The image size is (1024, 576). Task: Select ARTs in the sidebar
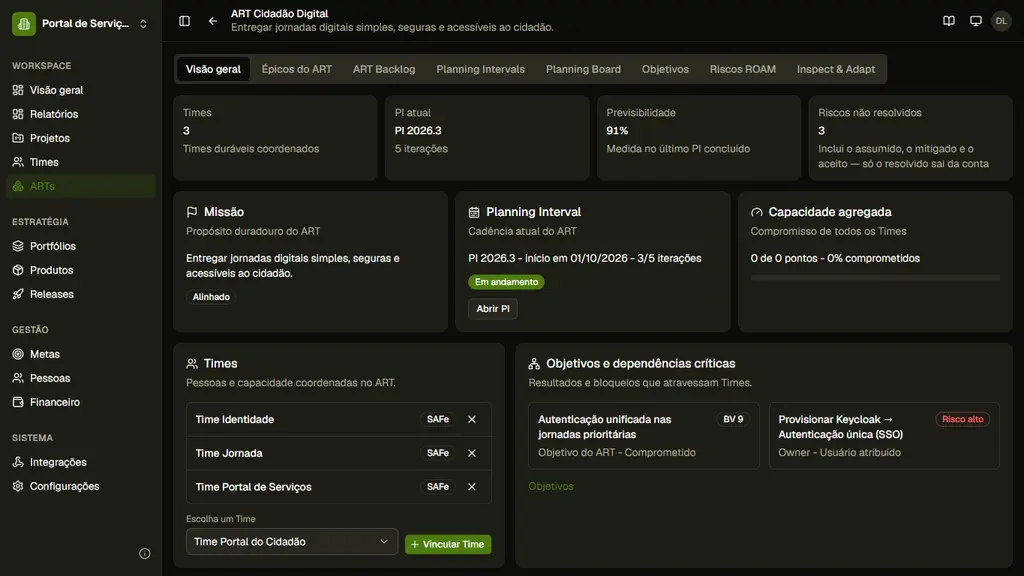(81, 186)
